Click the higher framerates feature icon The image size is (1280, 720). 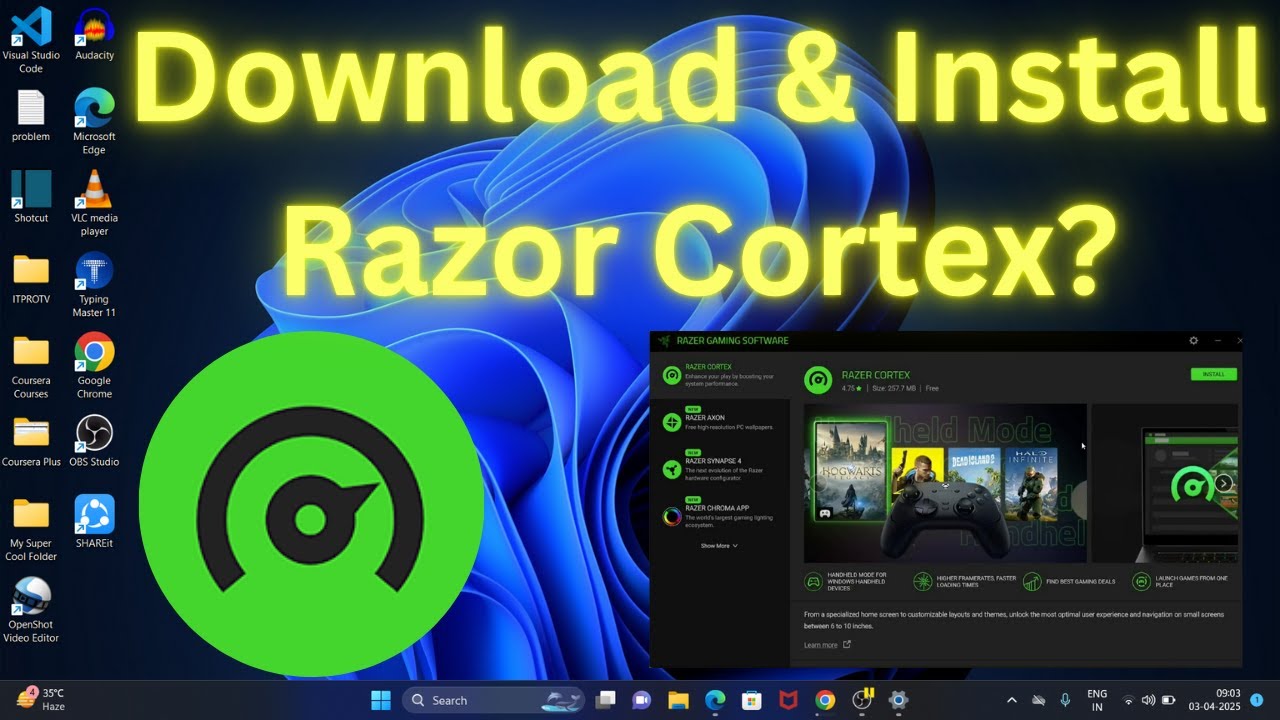click(922, 581)
